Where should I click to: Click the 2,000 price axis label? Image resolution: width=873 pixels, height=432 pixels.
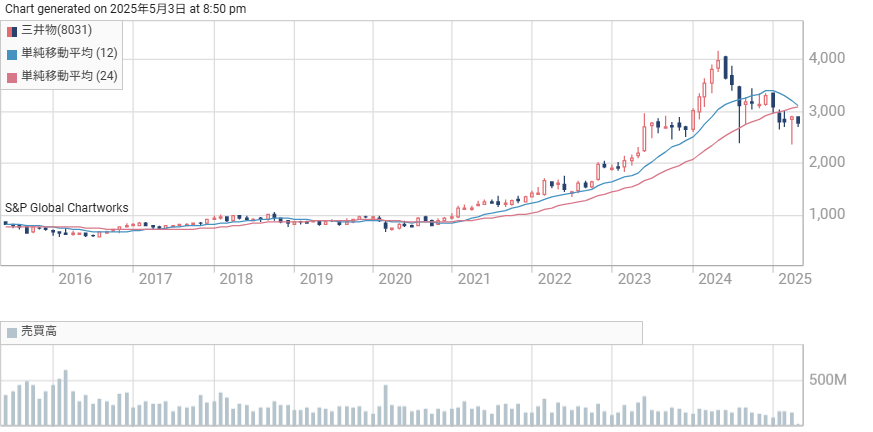click(x=827, y=163)
